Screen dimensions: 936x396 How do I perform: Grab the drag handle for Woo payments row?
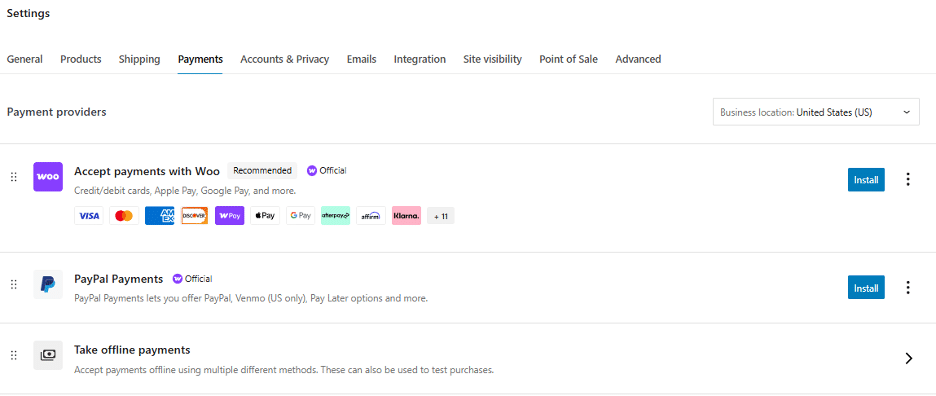tap(14, 177)
